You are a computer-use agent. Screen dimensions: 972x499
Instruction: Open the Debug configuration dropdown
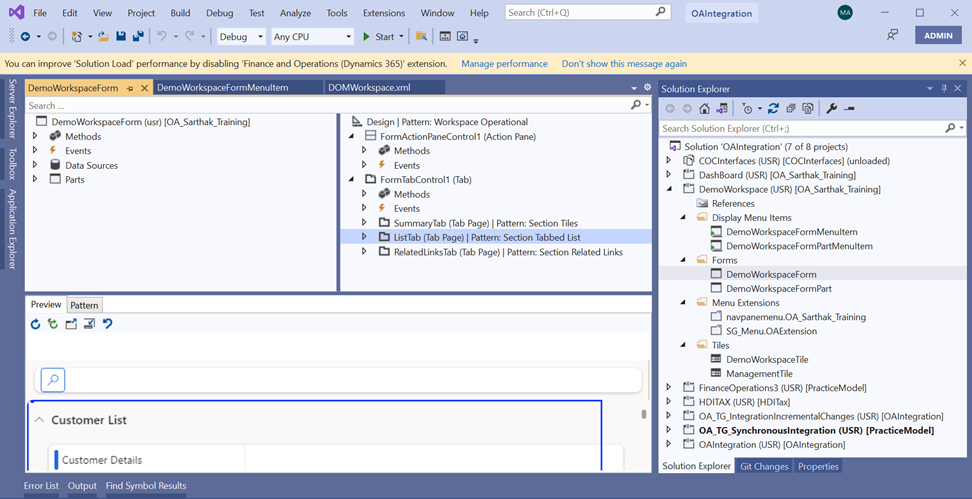point(242,37)
